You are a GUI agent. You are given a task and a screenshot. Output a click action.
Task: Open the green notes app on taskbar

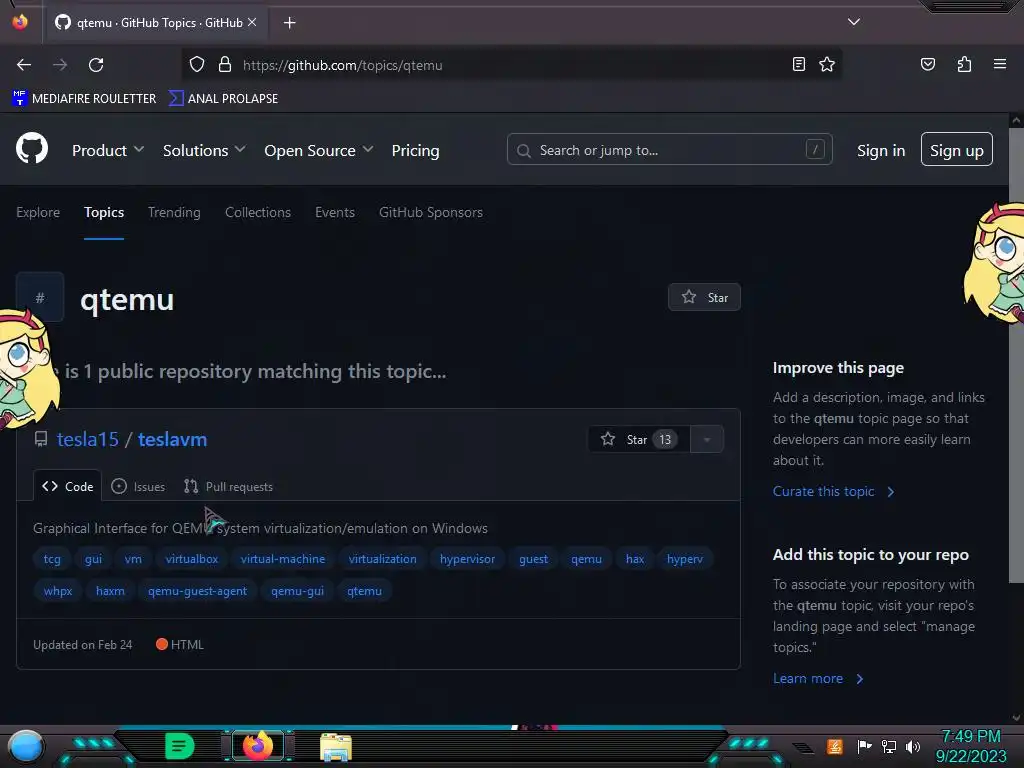(x=179, y=746)
